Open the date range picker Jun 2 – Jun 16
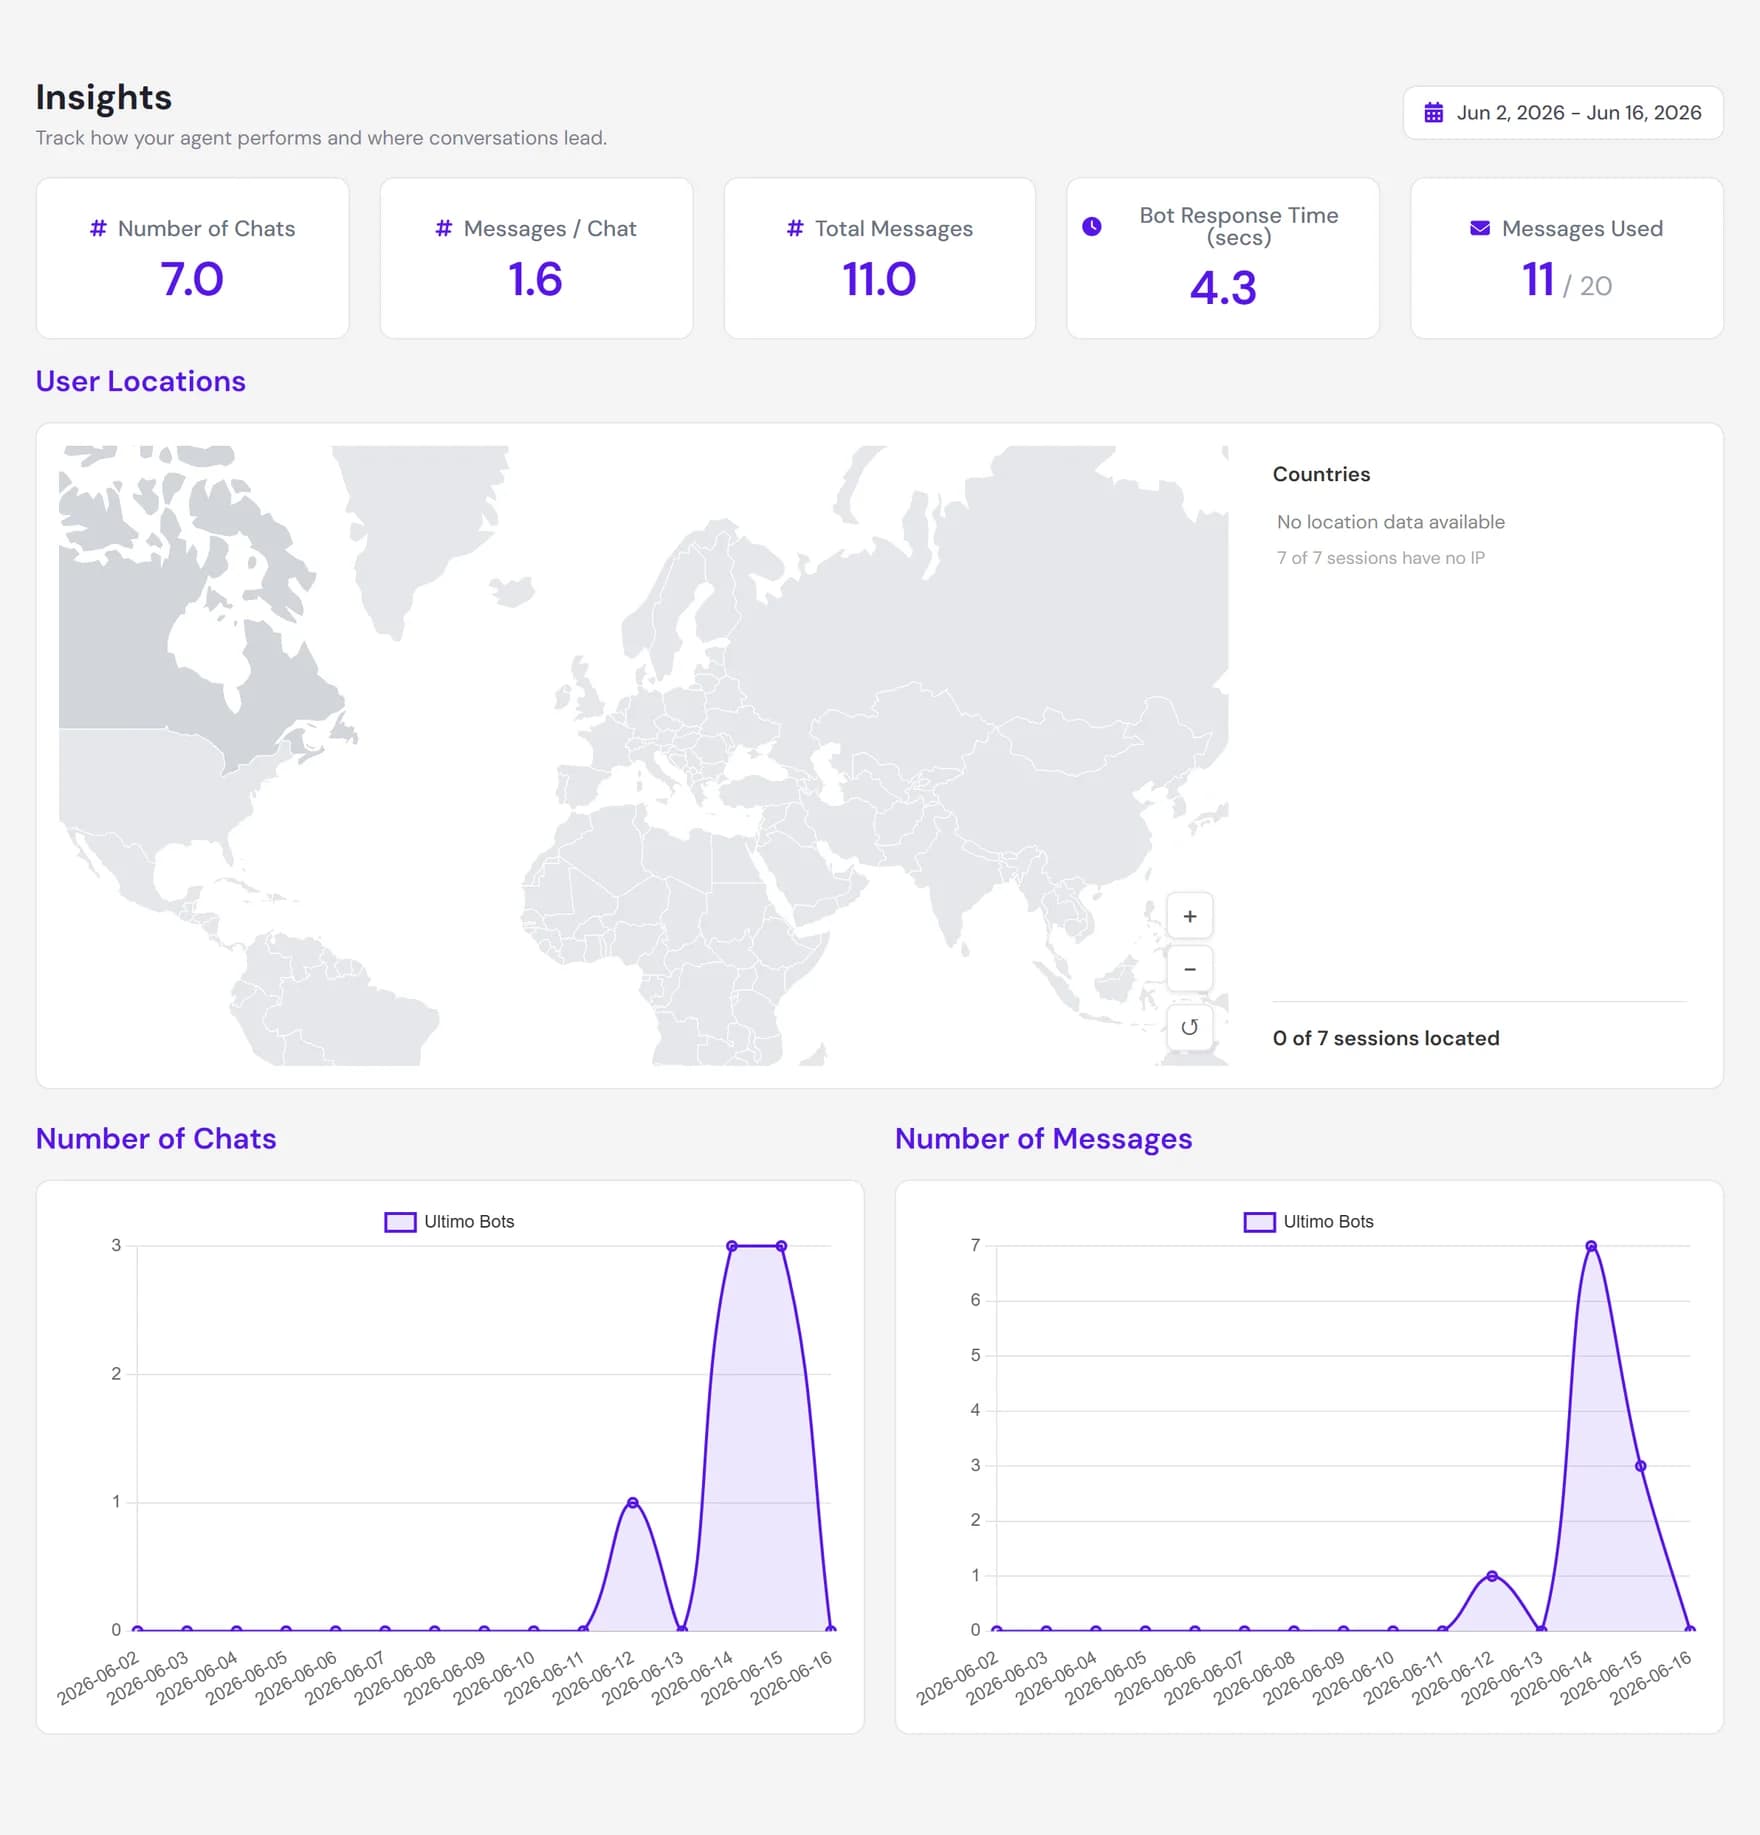 point(1562,113)
